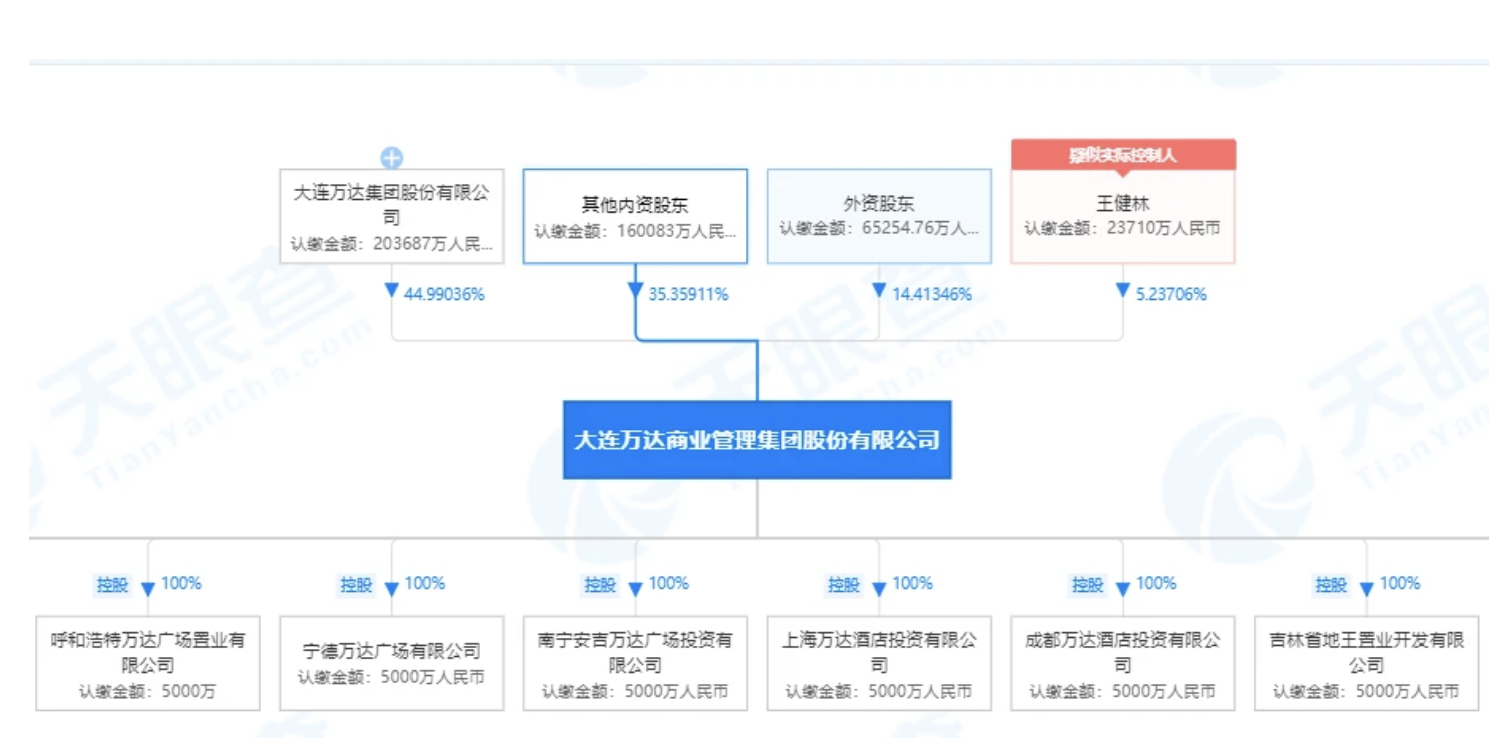
Task: Open the 宁德万达广场有限公司 subsidiary node
Action: tap(392, 663)
